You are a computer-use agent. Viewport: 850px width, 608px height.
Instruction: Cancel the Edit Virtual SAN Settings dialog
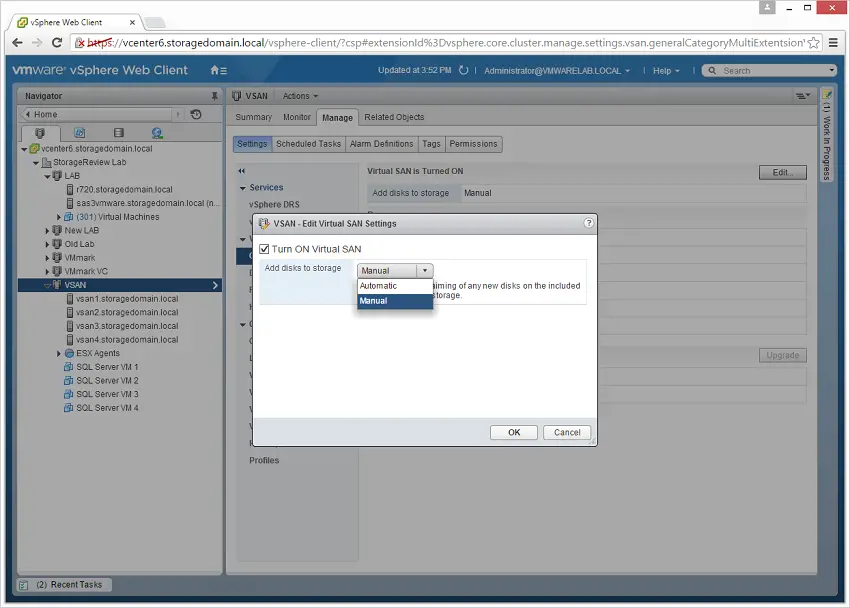[567, 432]
